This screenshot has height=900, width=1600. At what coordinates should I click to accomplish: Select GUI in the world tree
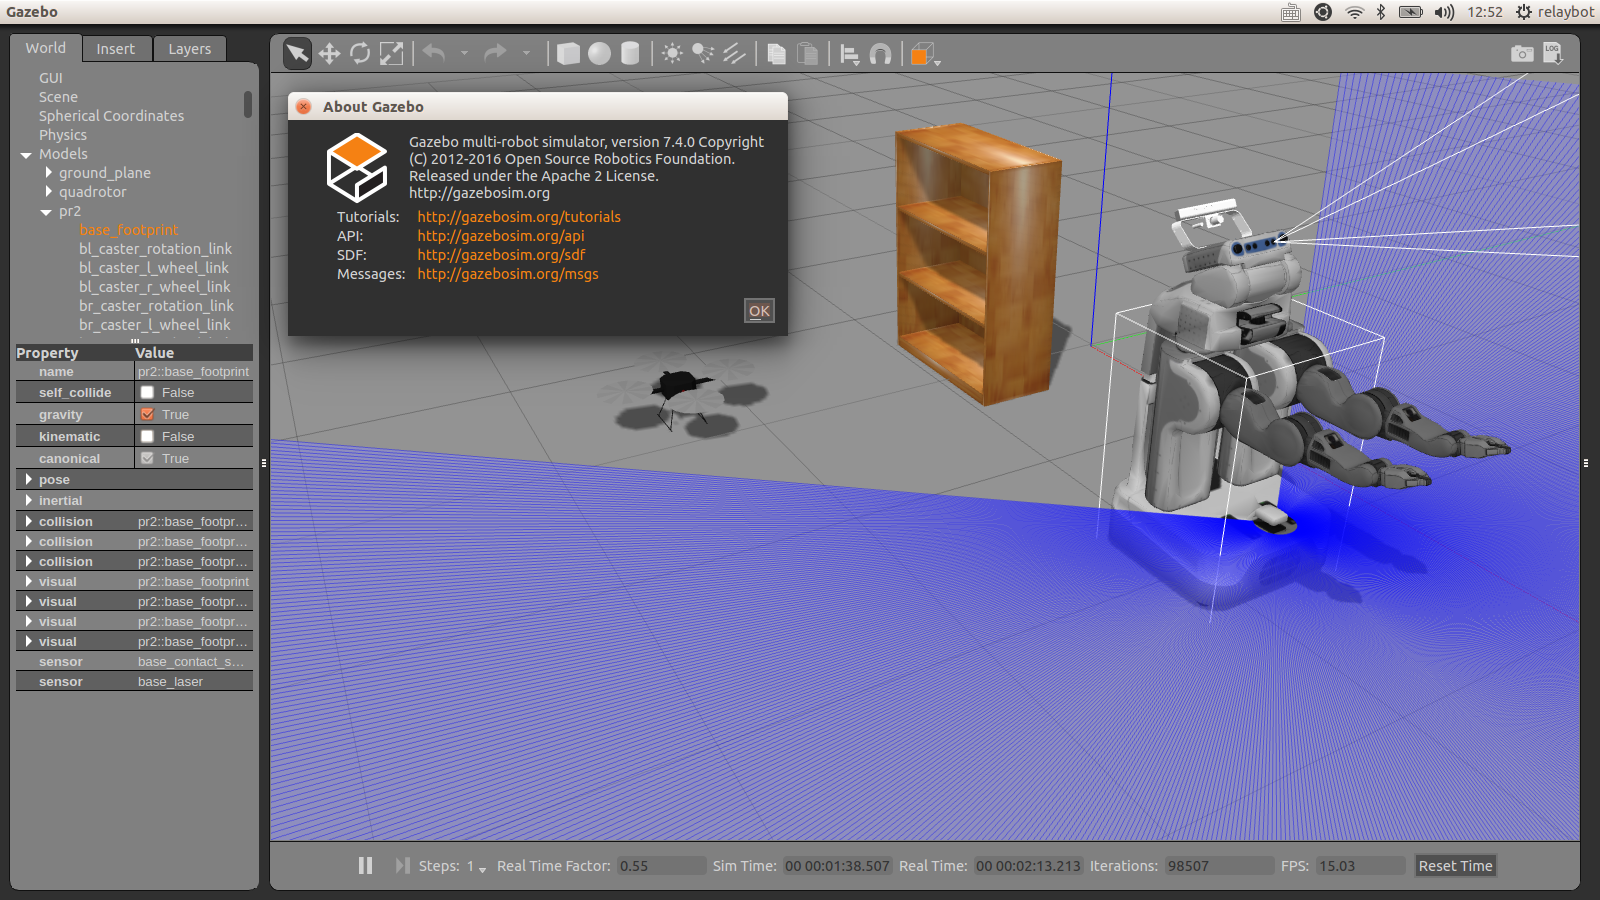coord(51,78)
